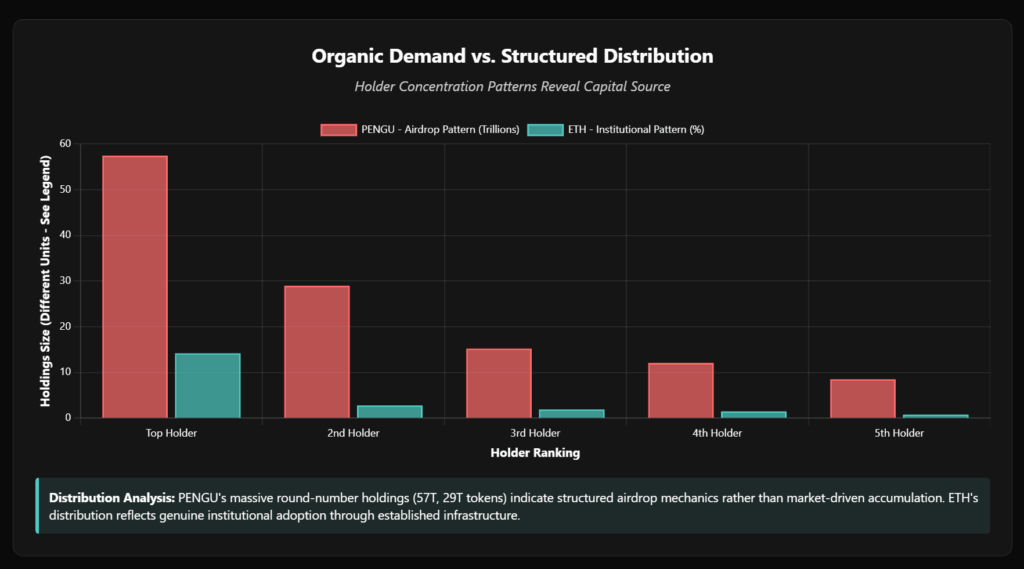Click the Holder Concentration Patterns subtitle

(x=512, y=87)
